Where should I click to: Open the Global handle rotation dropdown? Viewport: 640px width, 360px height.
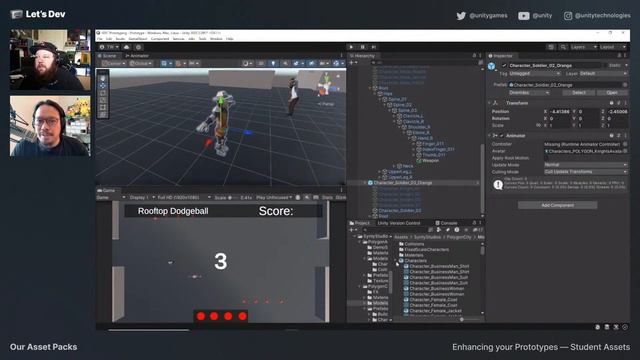coord(140,63)
